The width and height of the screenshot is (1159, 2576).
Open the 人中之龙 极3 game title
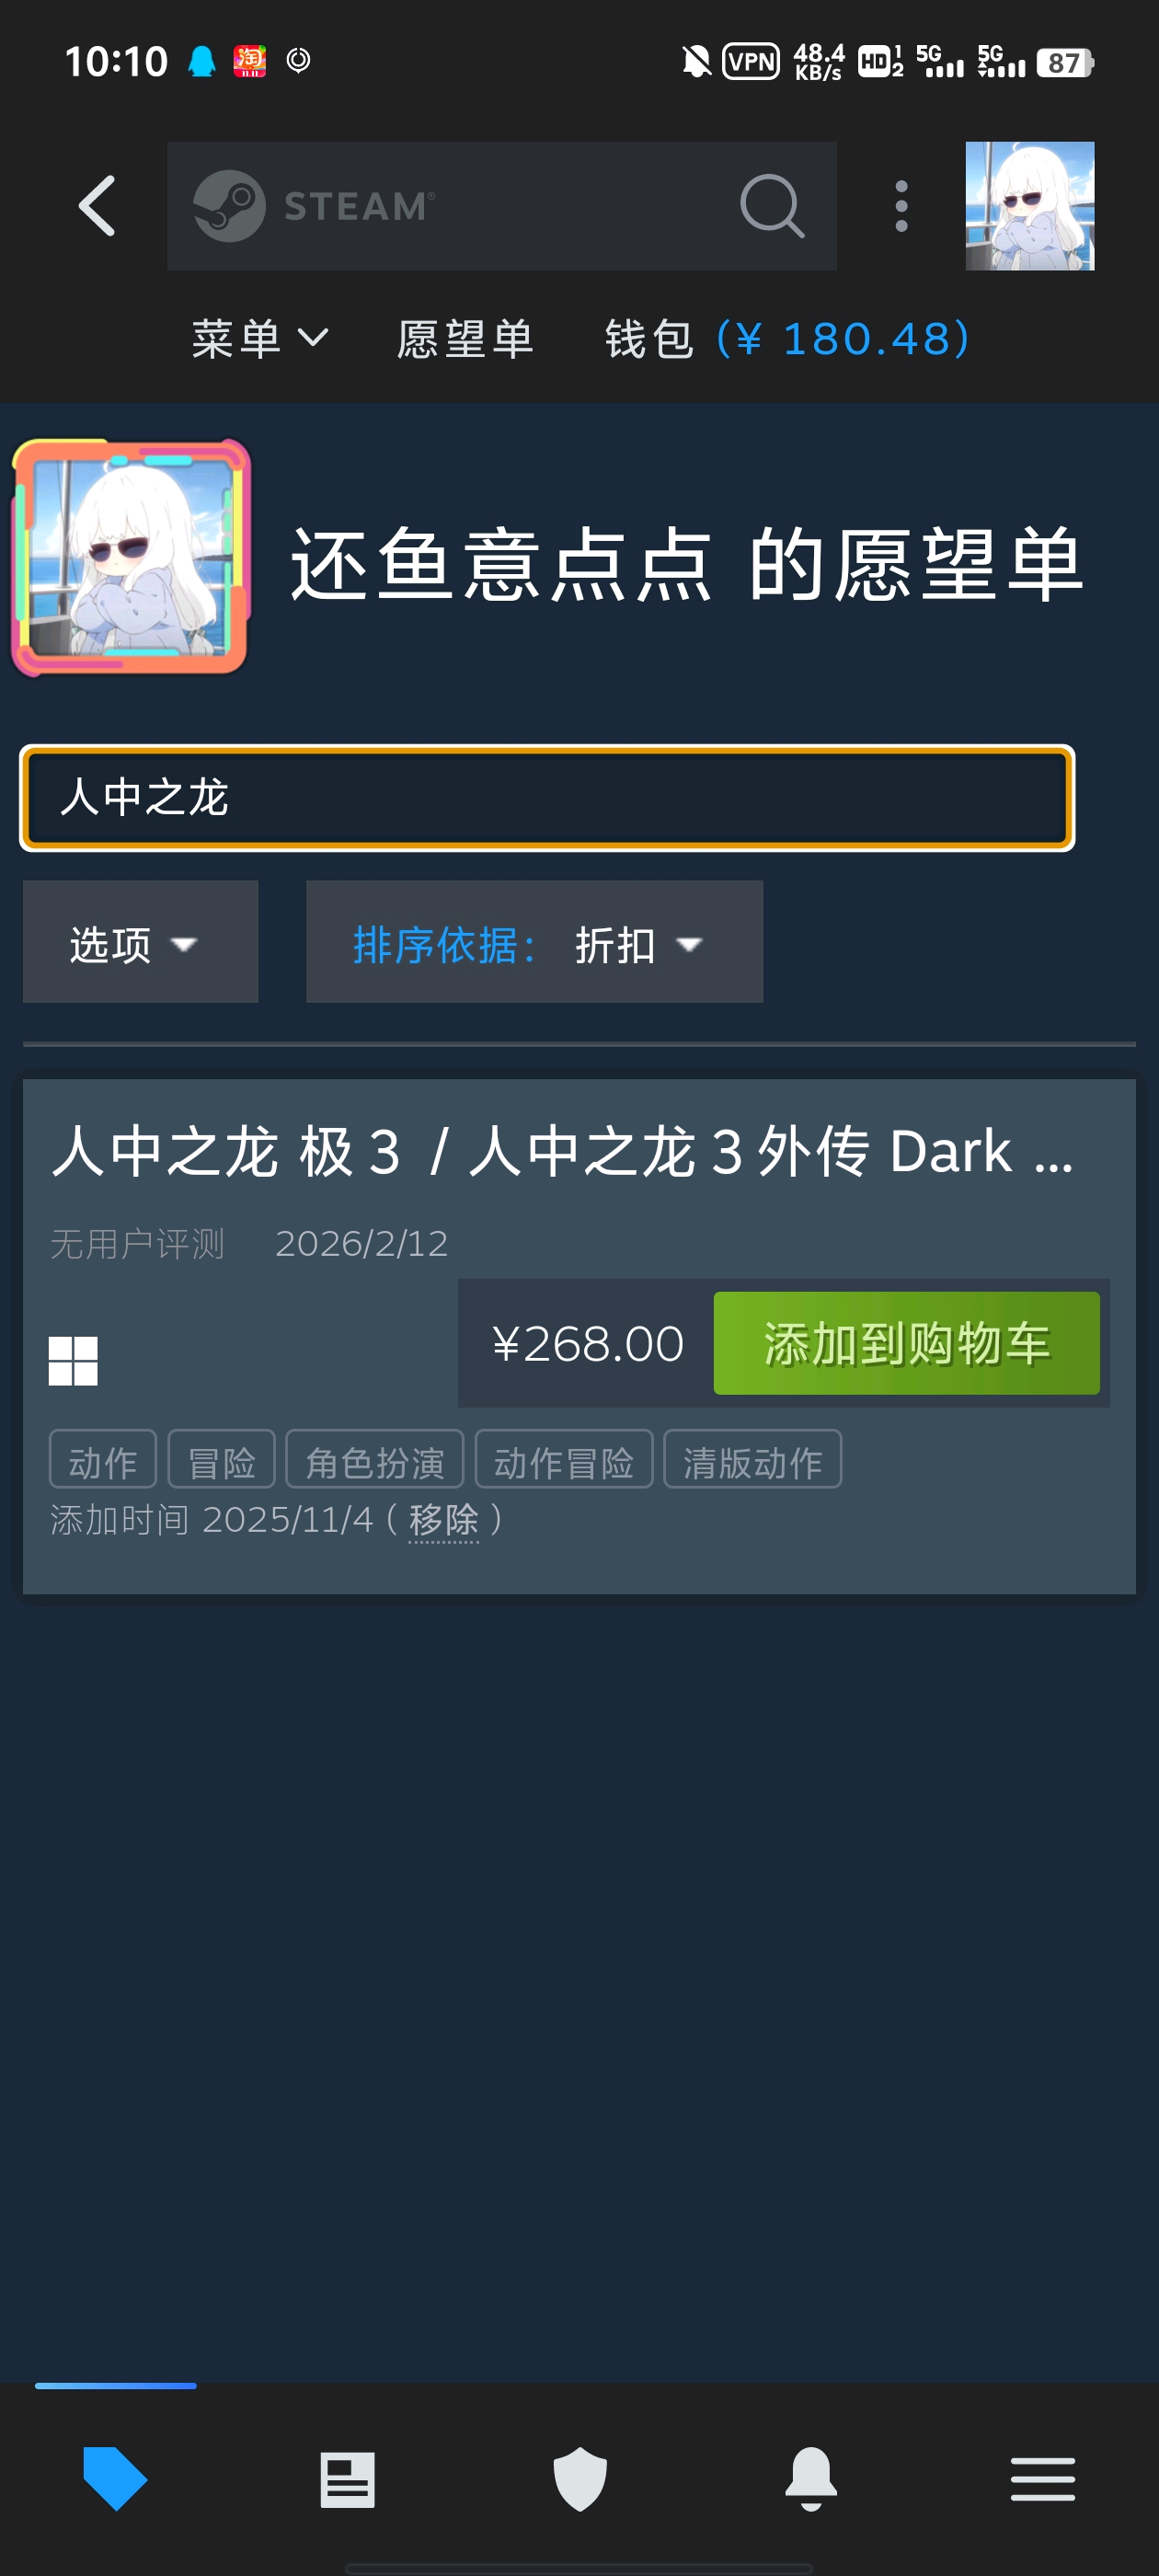[562, 1150]
